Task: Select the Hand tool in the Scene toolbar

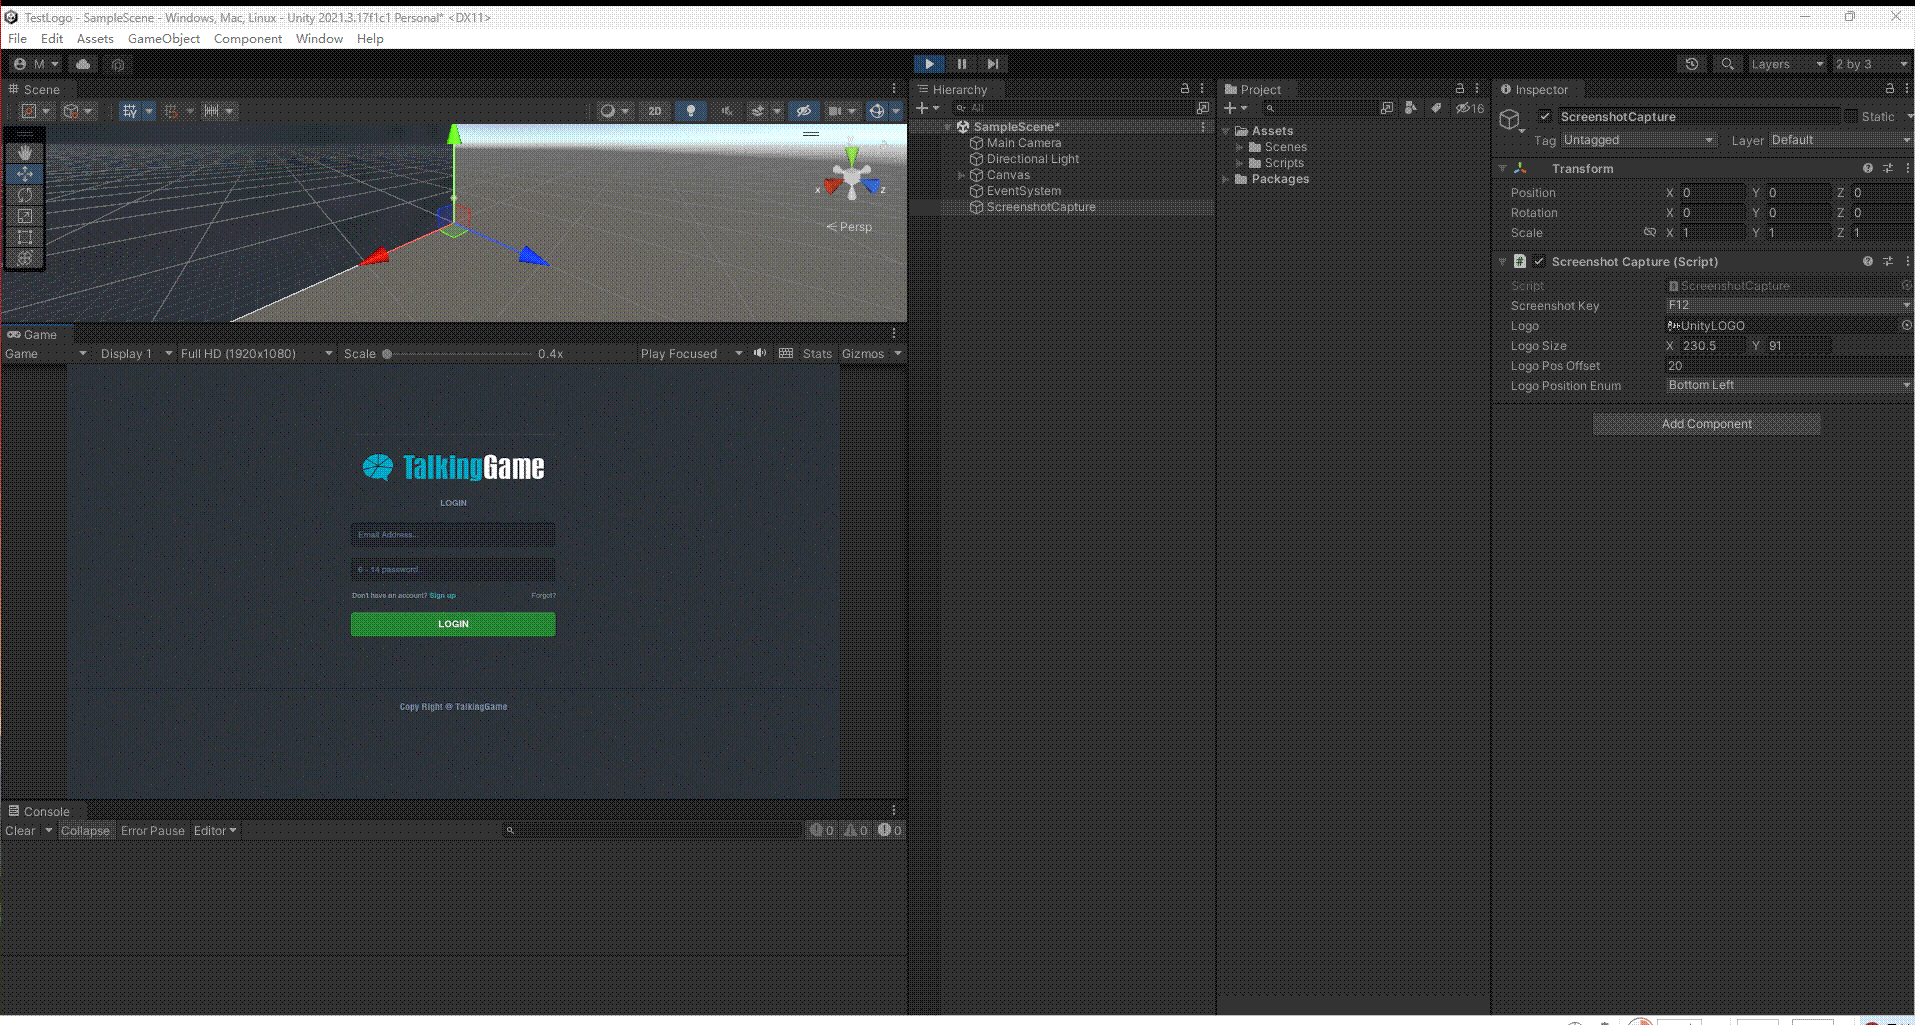Action: tap(25, 152)
